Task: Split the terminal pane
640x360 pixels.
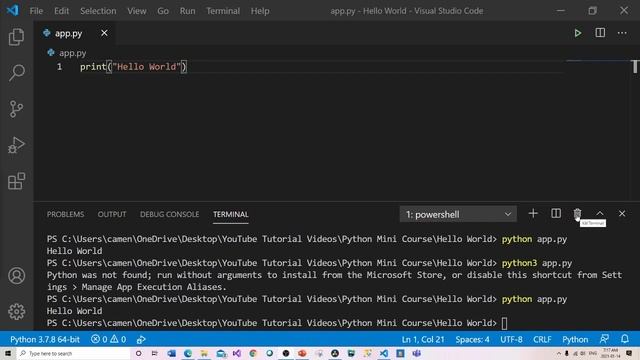Action: [x=556, y=213]
